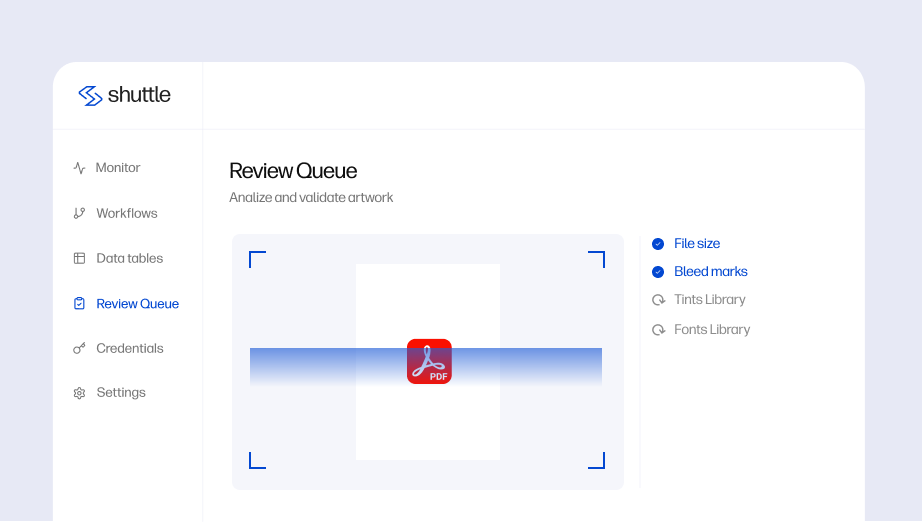Select Review Queue in the sidebar
This screenshot has height=522, width=923.
pos(138,304)
